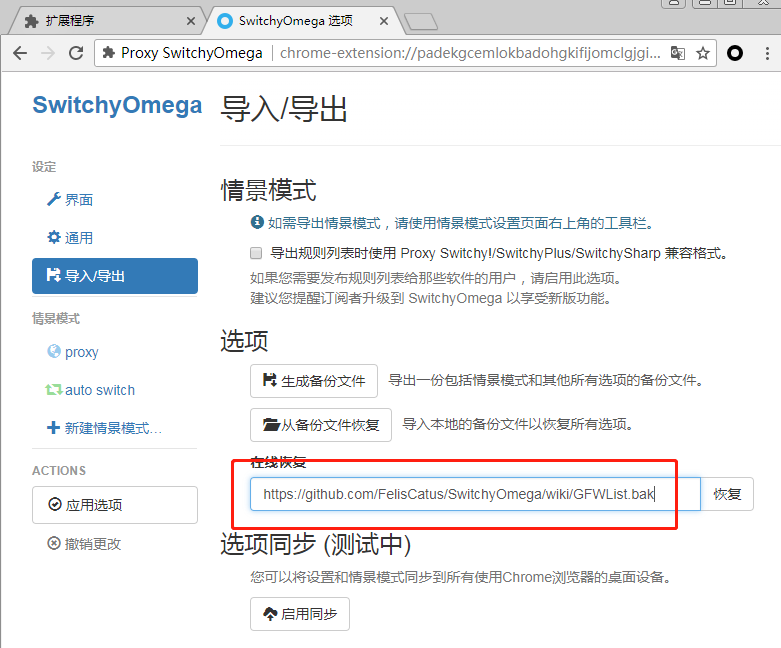781x648 pixels.
Task: Click the 从备份文件恢复 button
Action: tap(321, 425)
